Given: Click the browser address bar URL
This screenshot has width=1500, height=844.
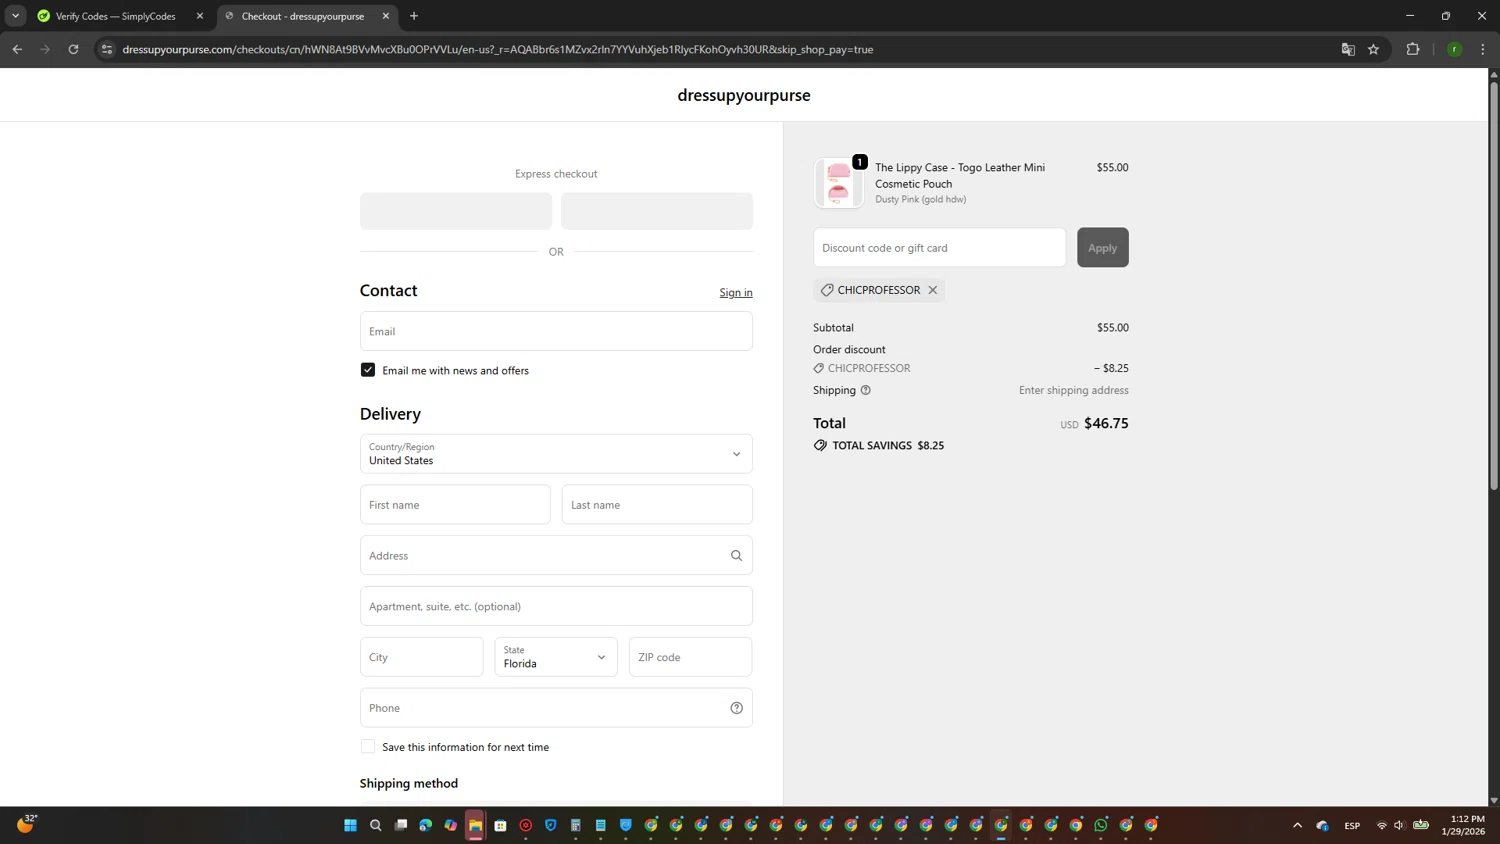Looking at the screenshot, I should point(498,49).
